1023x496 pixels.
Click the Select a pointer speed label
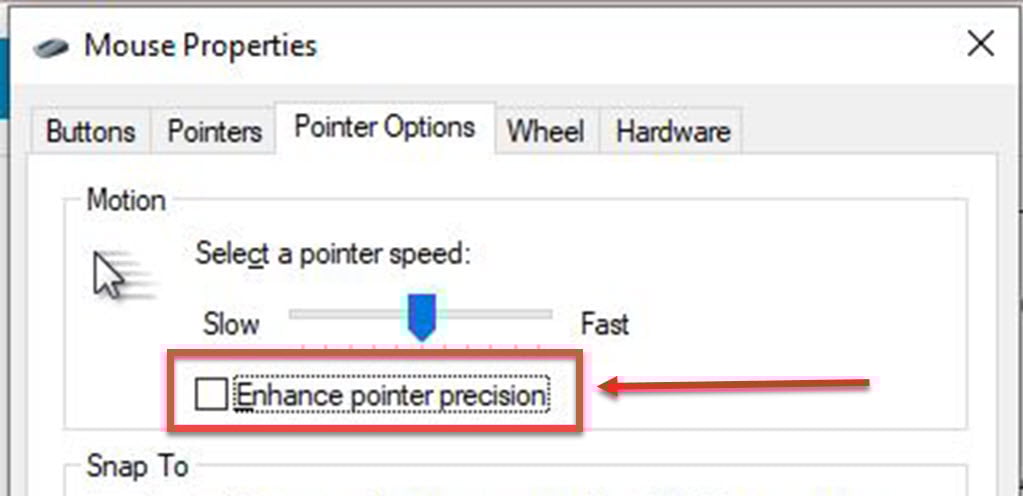(x=333, y=254)
